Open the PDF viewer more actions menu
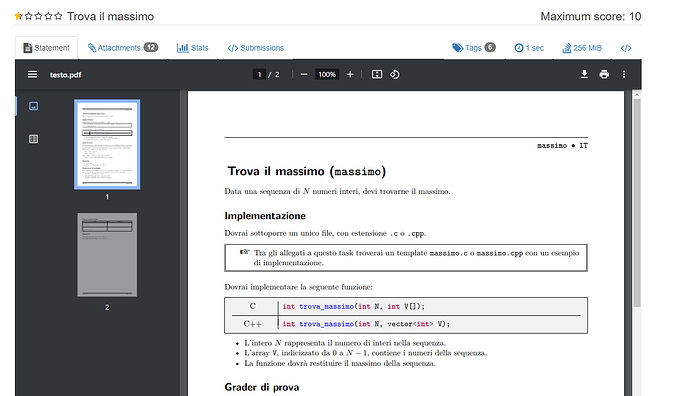 click(624, 74)
